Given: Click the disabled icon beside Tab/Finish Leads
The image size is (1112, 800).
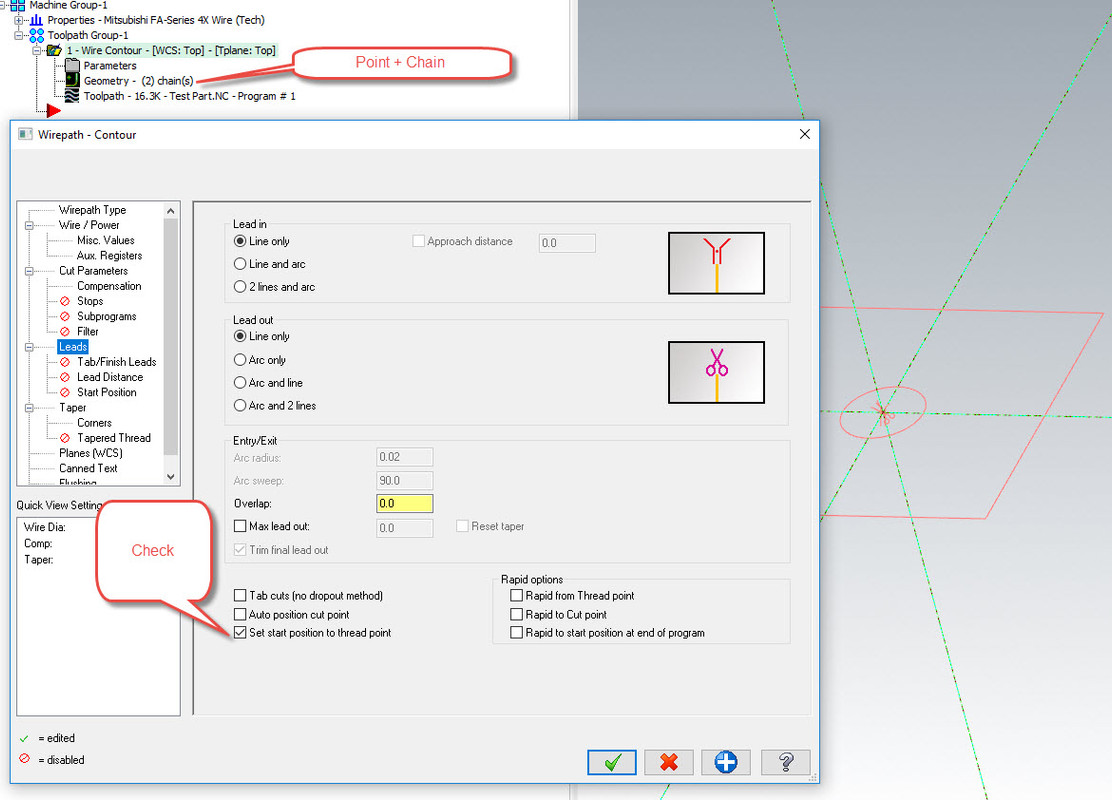Looking at the screenshot, I should pos(65,362).
